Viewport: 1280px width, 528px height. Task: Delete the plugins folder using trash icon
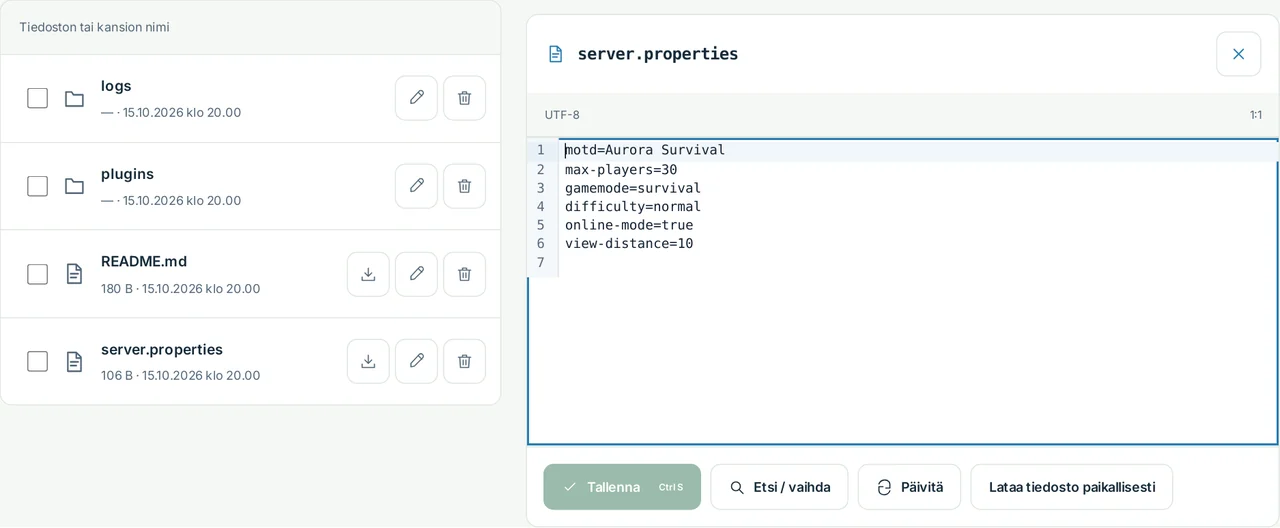tap(464, 186)
